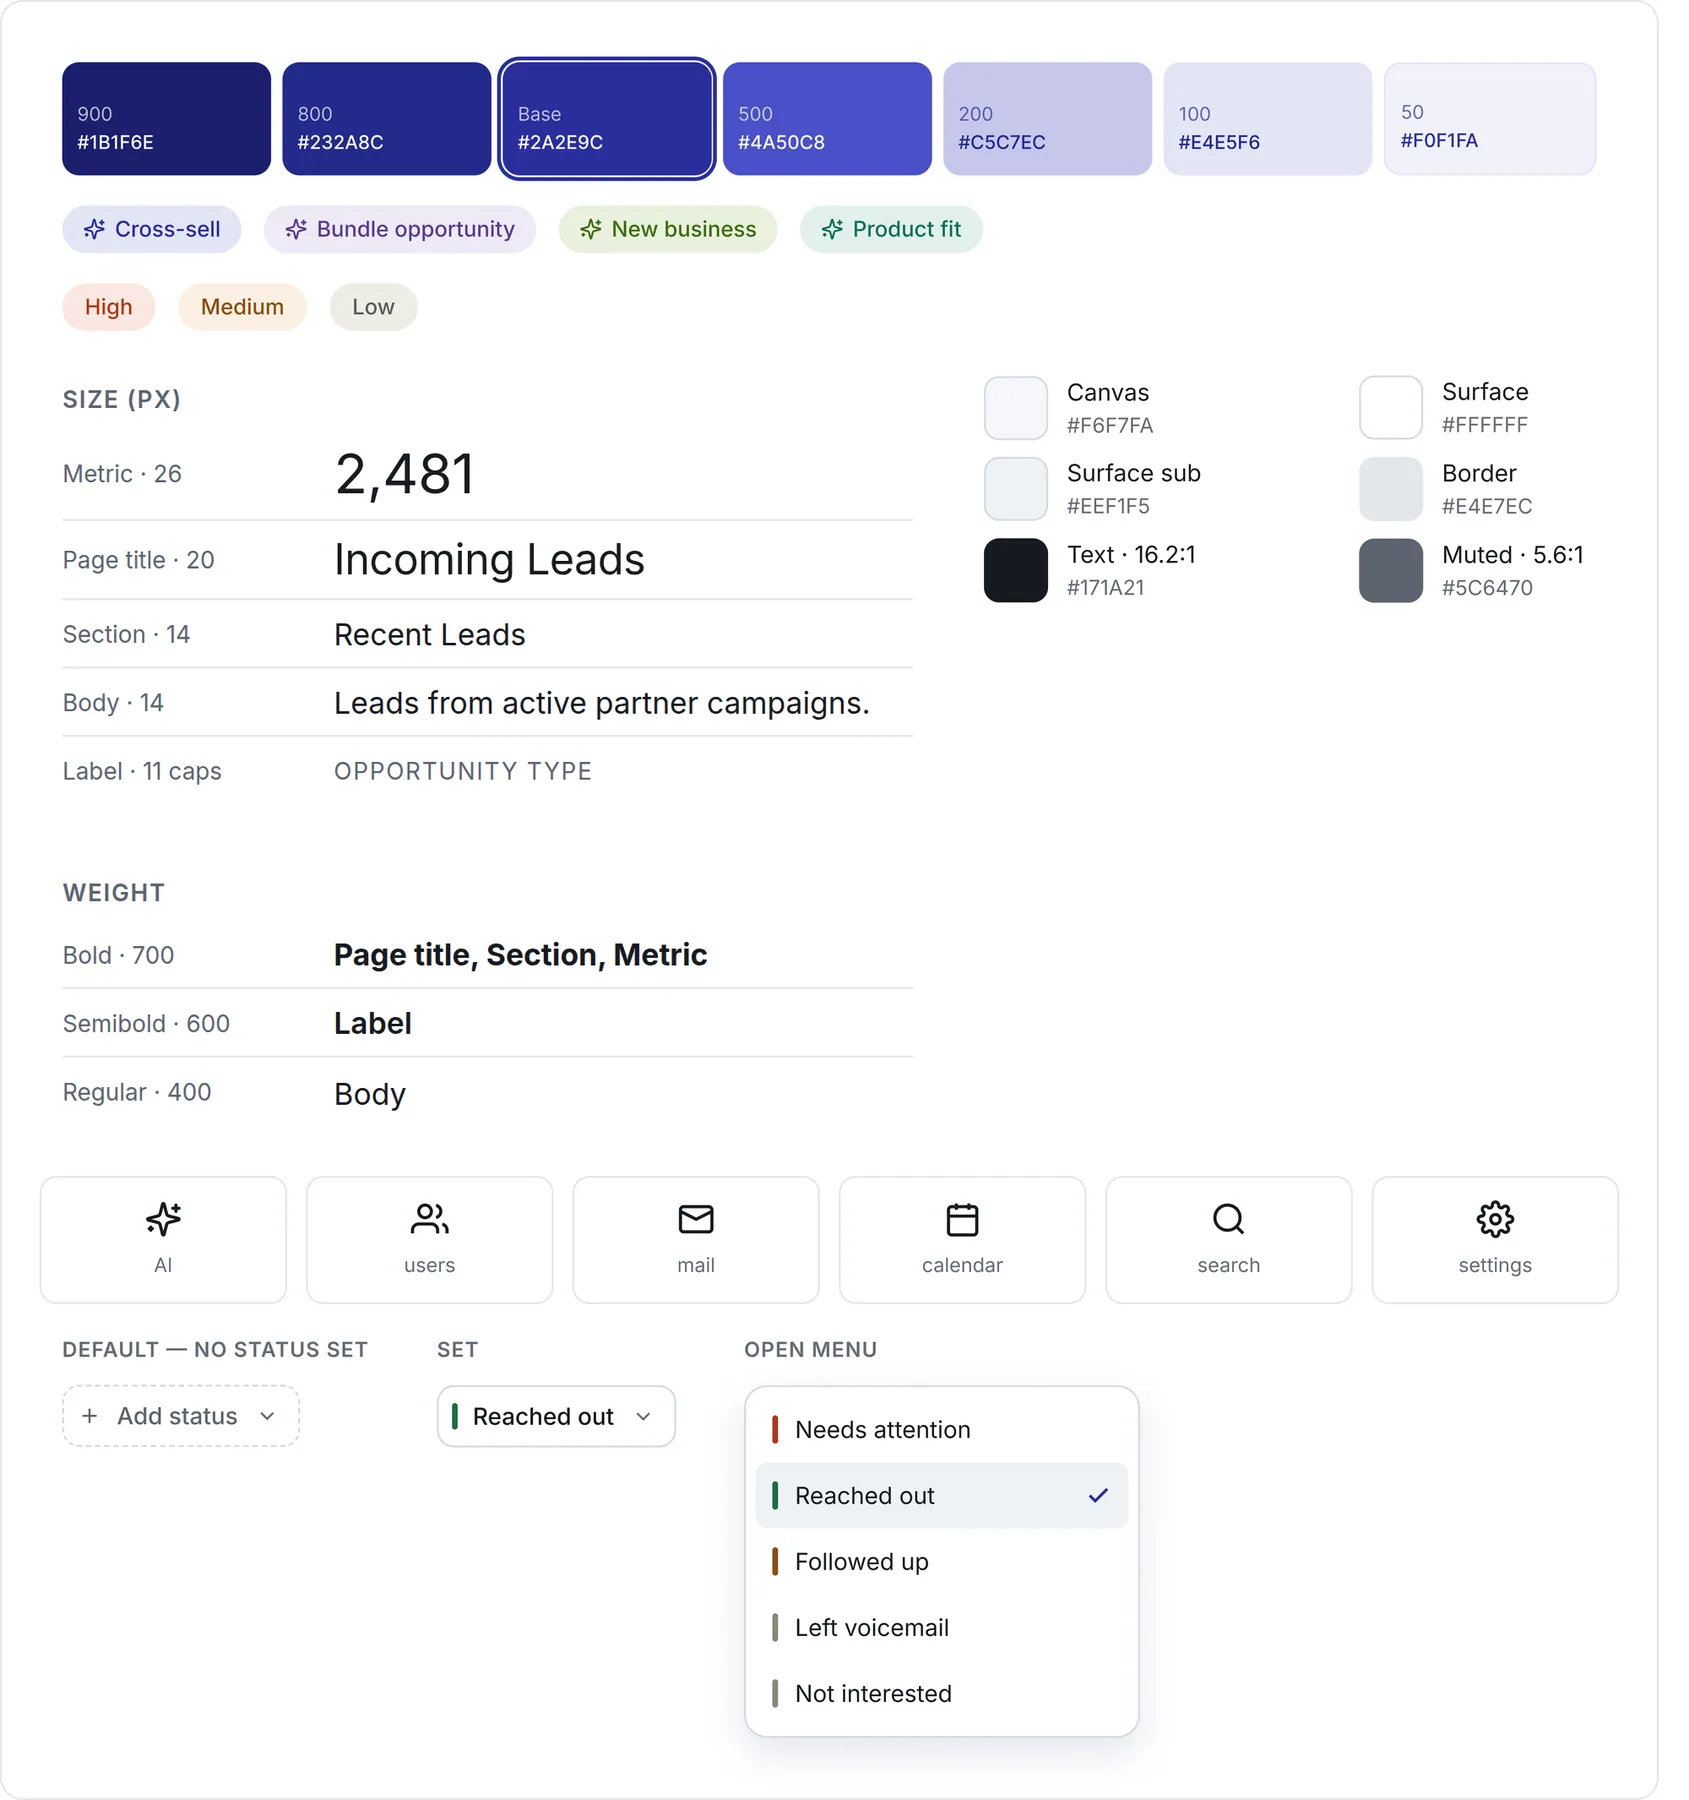Click the calendar icon card
Image resolution: width=1689 pixels, height=1800 pixels.
click(x=962, y=1239)
